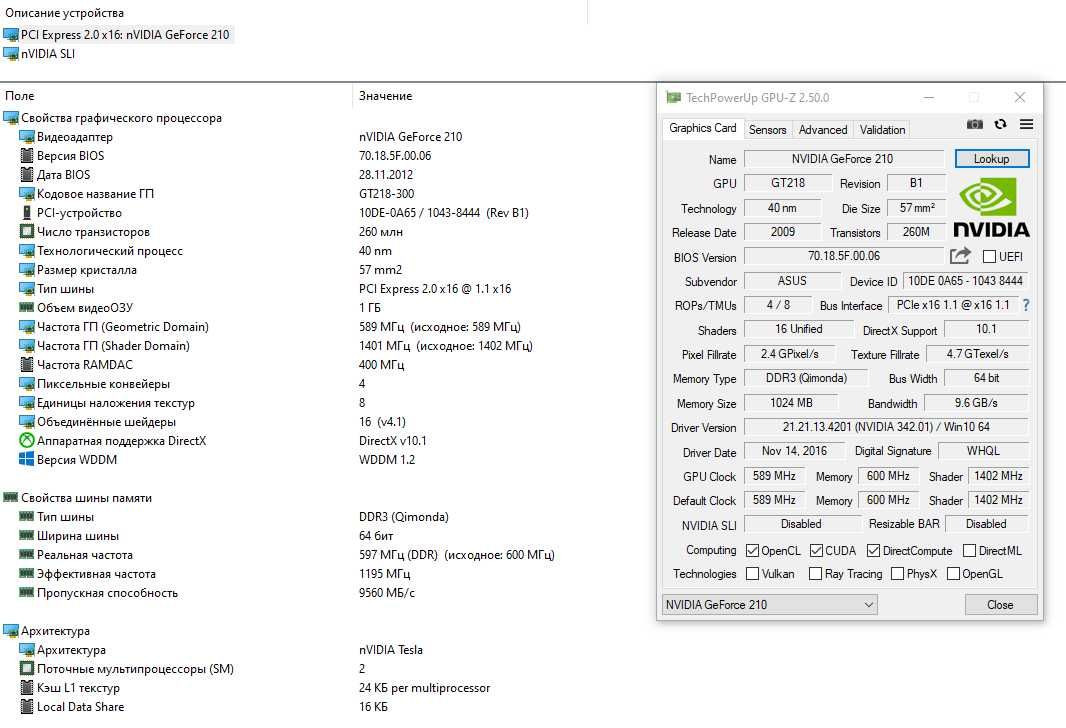Click the icon beside Частота RAMDAC

click(x=27, y=364)
